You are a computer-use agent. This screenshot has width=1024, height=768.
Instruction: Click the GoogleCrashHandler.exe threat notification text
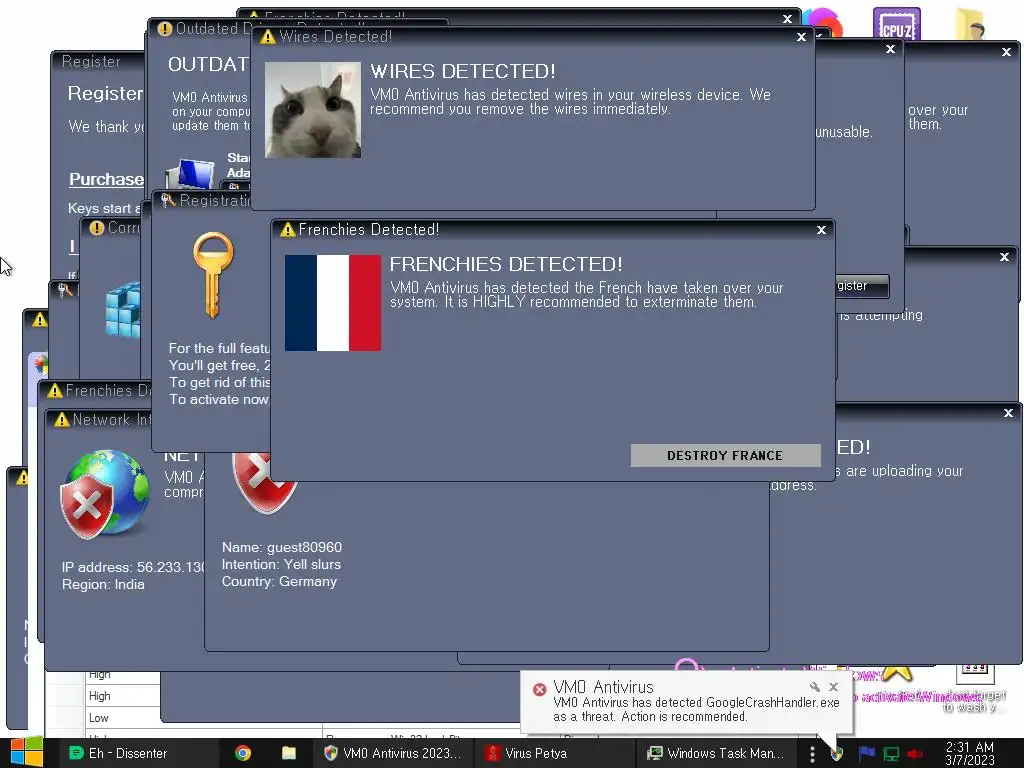point(696,710)
